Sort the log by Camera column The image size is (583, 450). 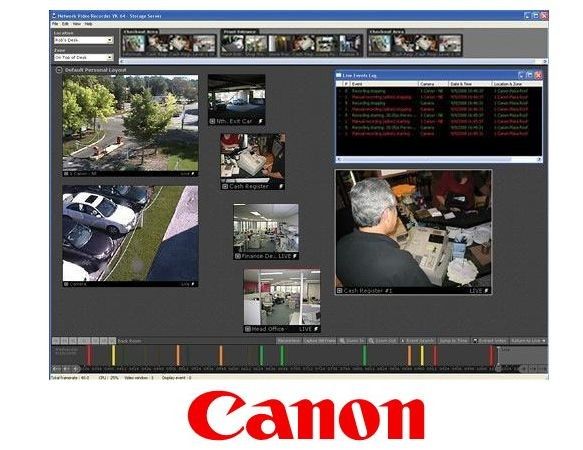pyautogui.click(x=433, y=84)
